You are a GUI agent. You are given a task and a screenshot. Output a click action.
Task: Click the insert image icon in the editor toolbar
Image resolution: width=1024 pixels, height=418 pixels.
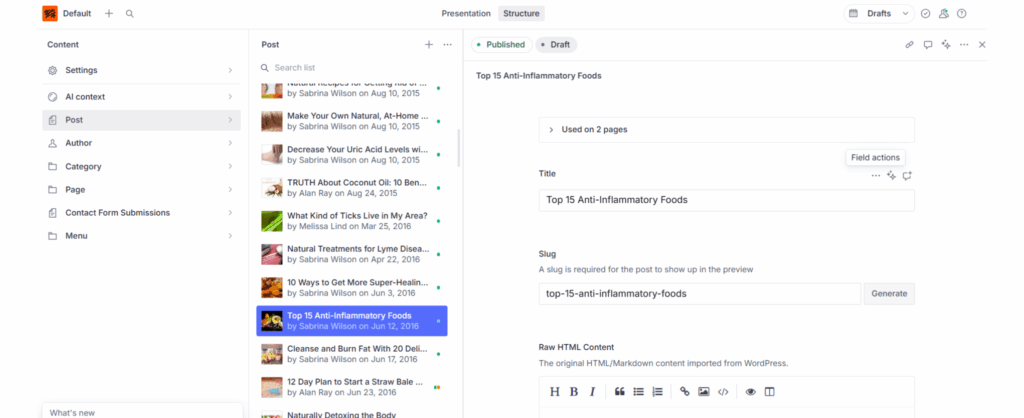tap(704, 392)
